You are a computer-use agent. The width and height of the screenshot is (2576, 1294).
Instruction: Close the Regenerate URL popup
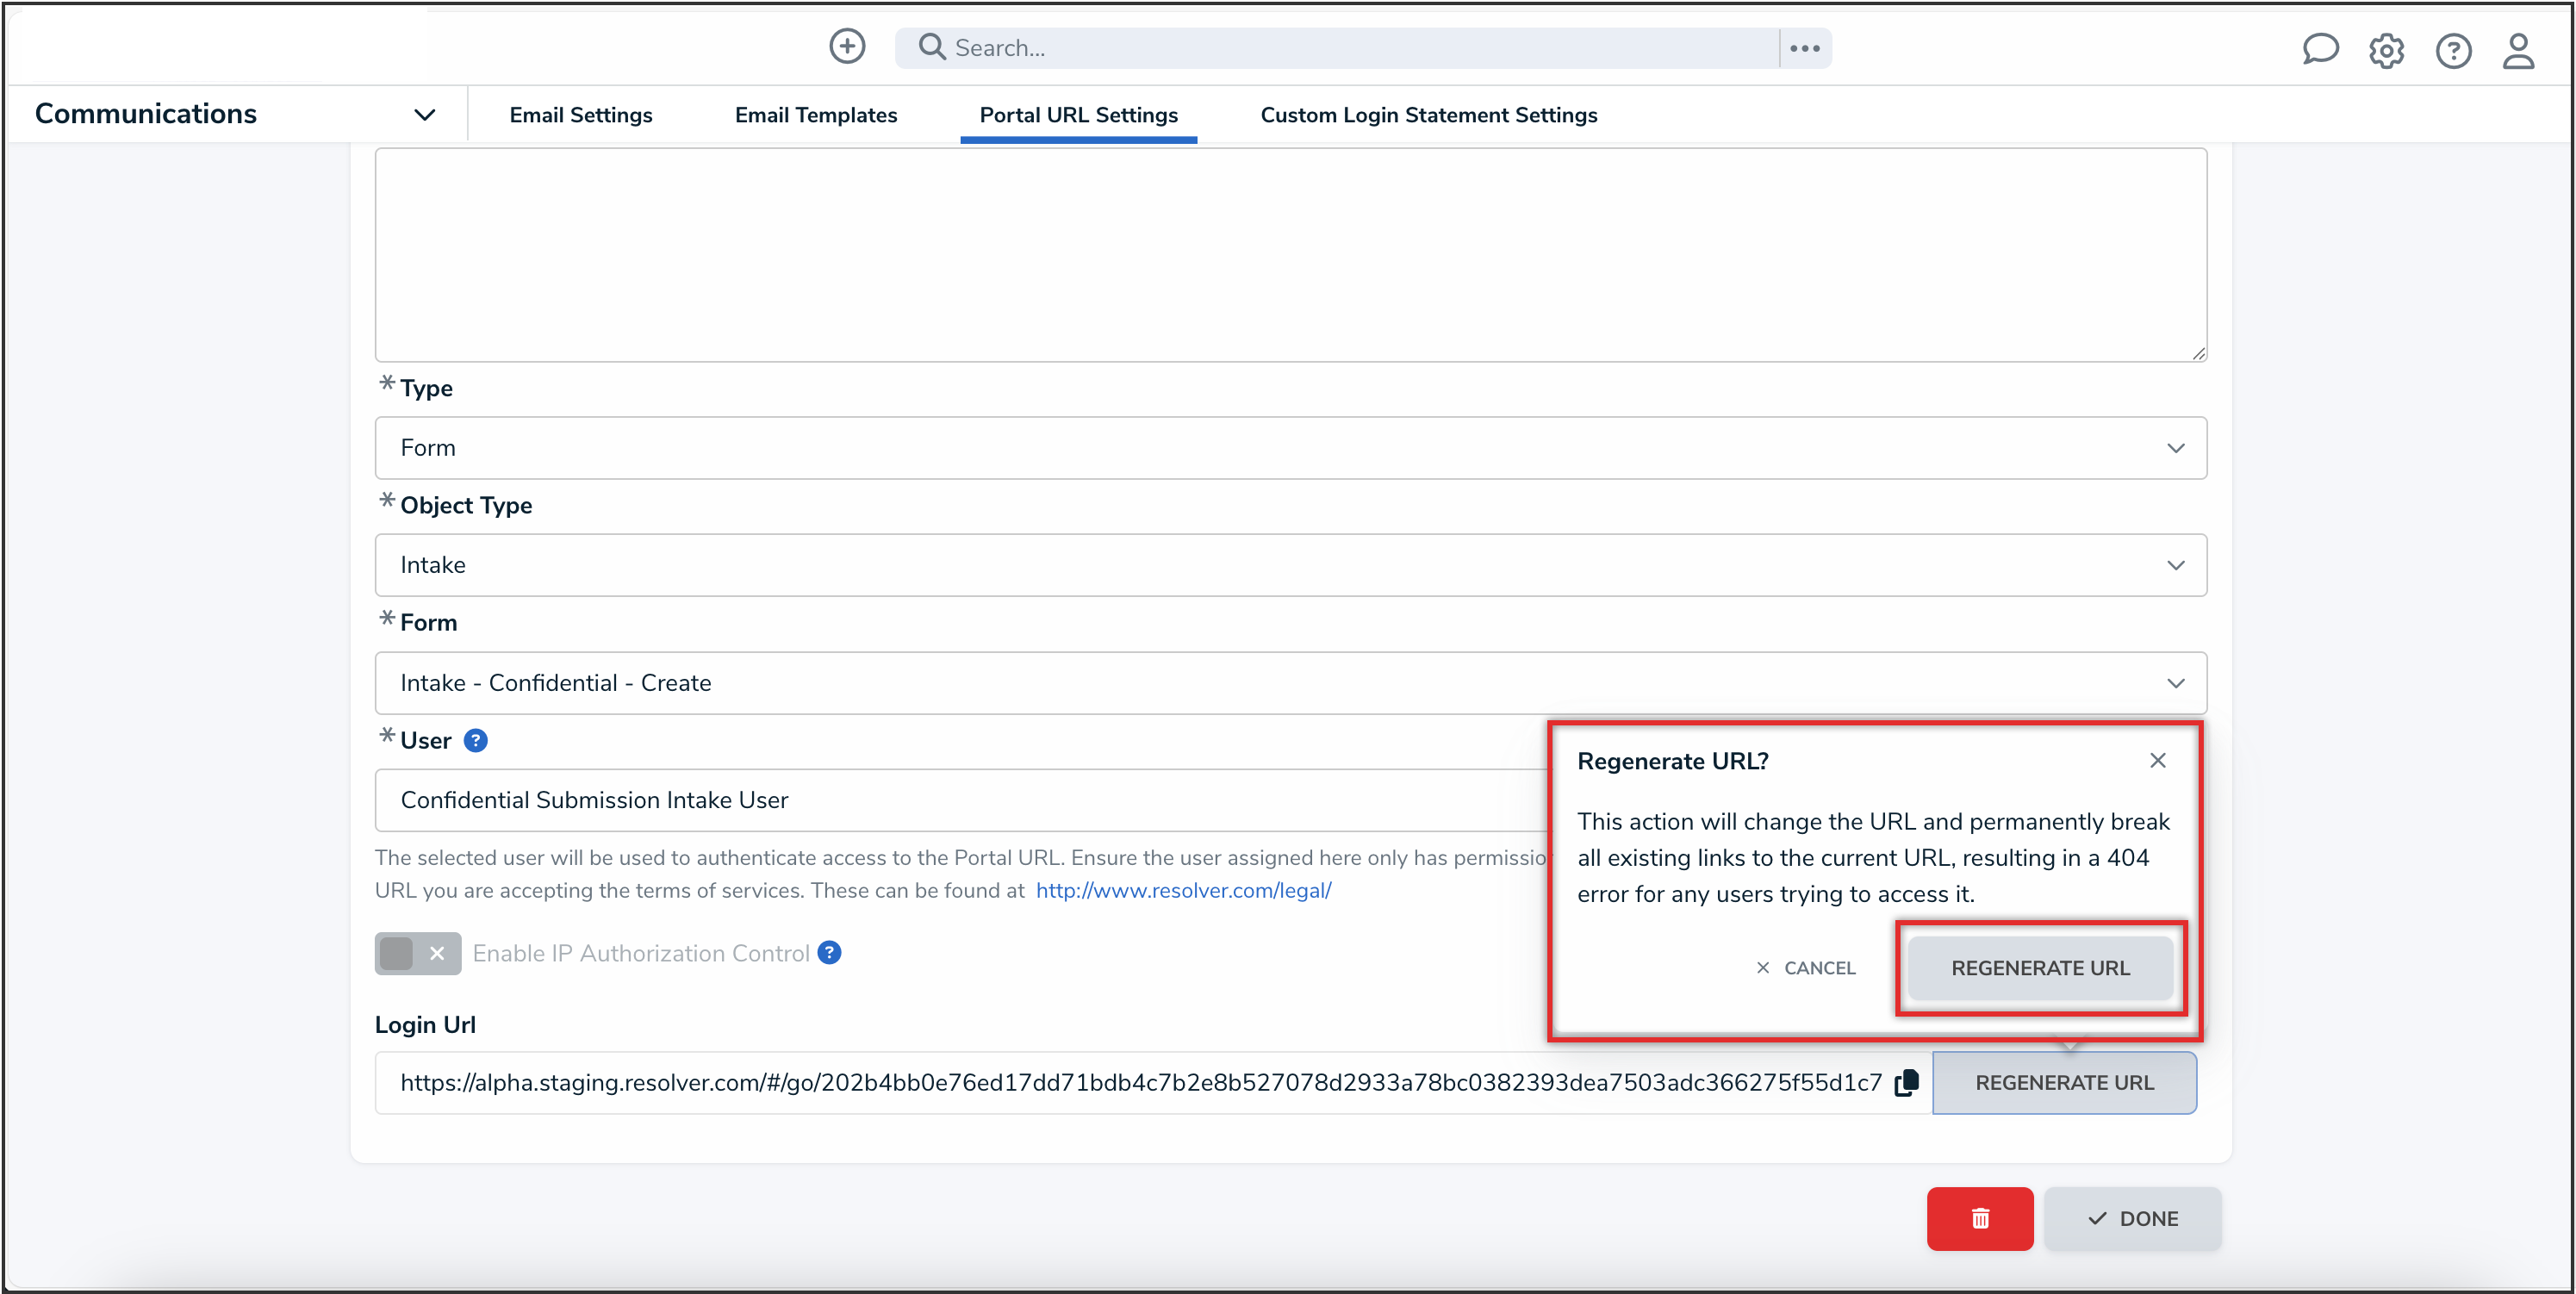tap(2157, 761)
